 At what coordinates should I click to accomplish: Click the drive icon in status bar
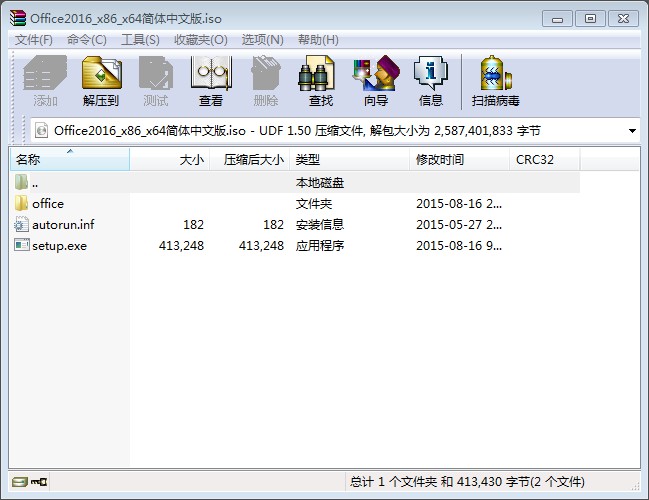coord(19,482)
